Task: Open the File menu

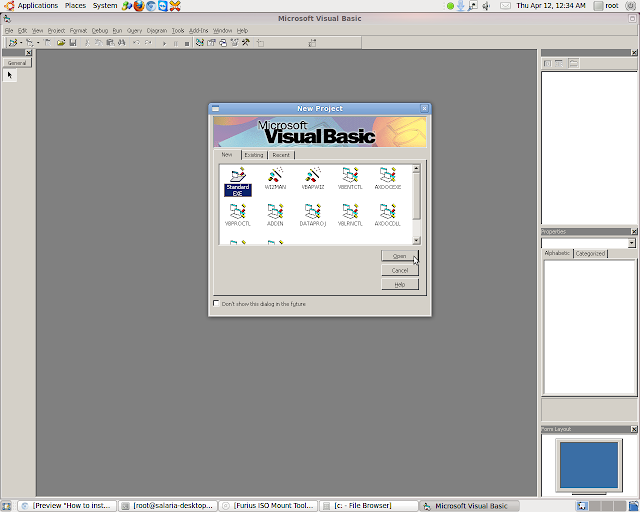Action: (x=9, y=31)
